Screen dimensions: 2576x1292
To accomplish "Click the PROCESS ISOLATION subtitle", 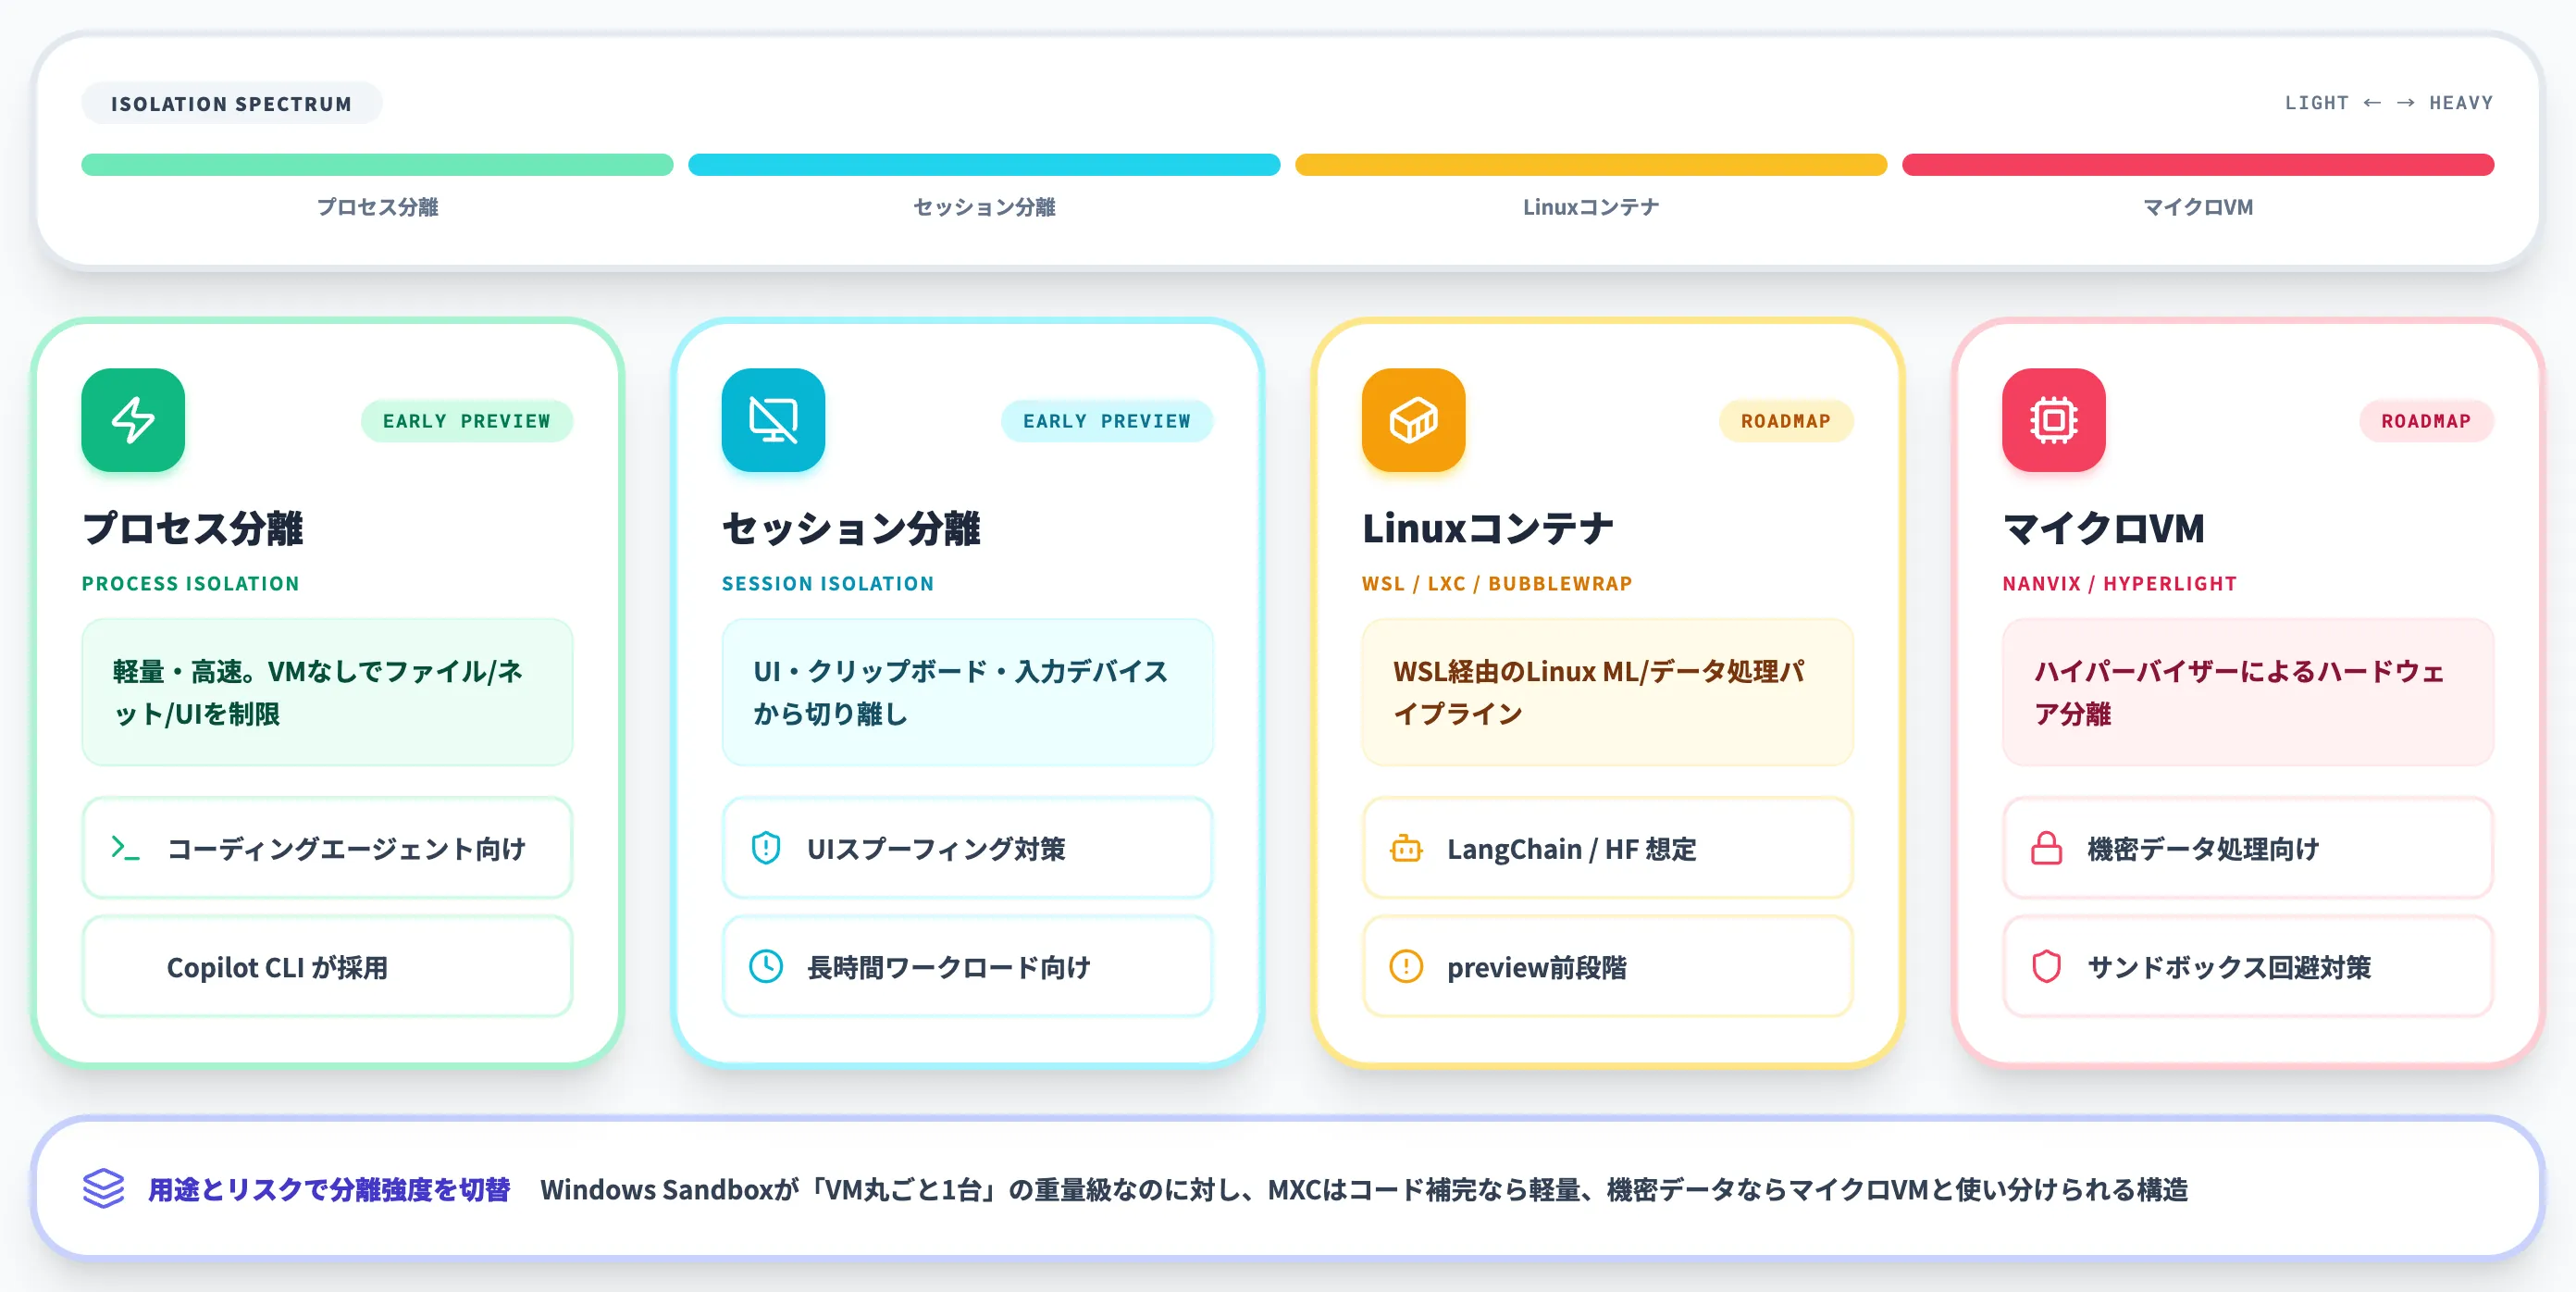I will (x=191, y=584).
